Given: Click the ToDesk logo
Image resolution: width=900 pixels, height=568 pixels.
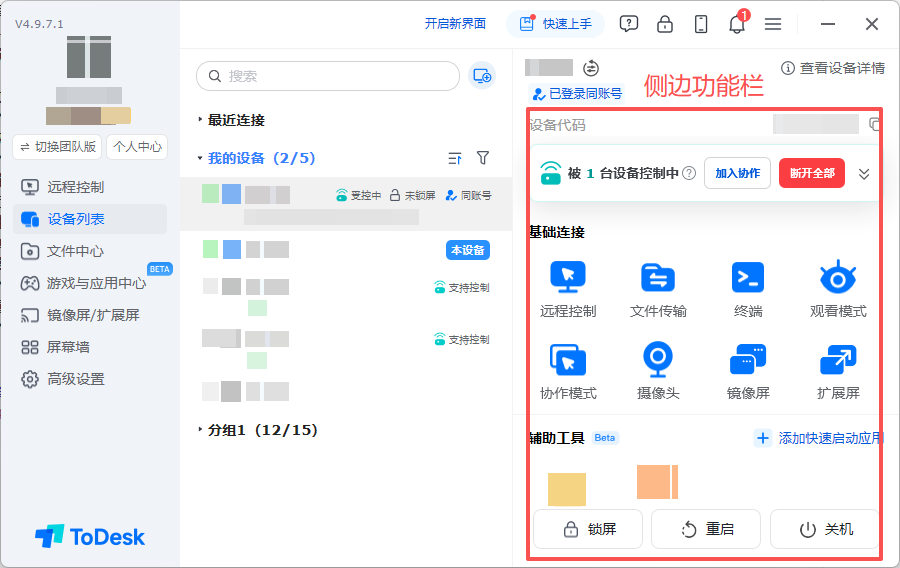Looking at the screenshot, I should 90,536.
